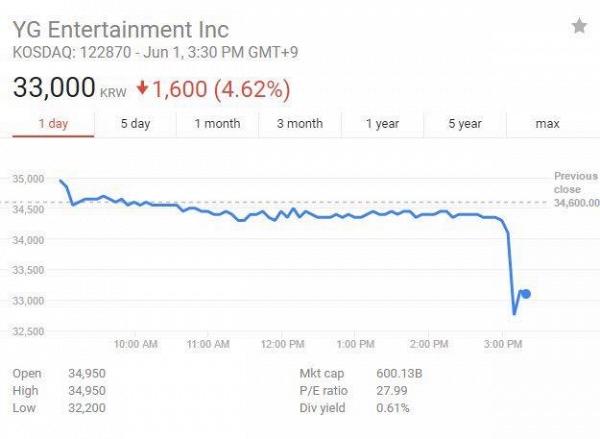Viewport: 600px width, 439px height.
Task: Click the blue current-price dot on the chart
Action: pyautogui.click(x=526, y=293)
